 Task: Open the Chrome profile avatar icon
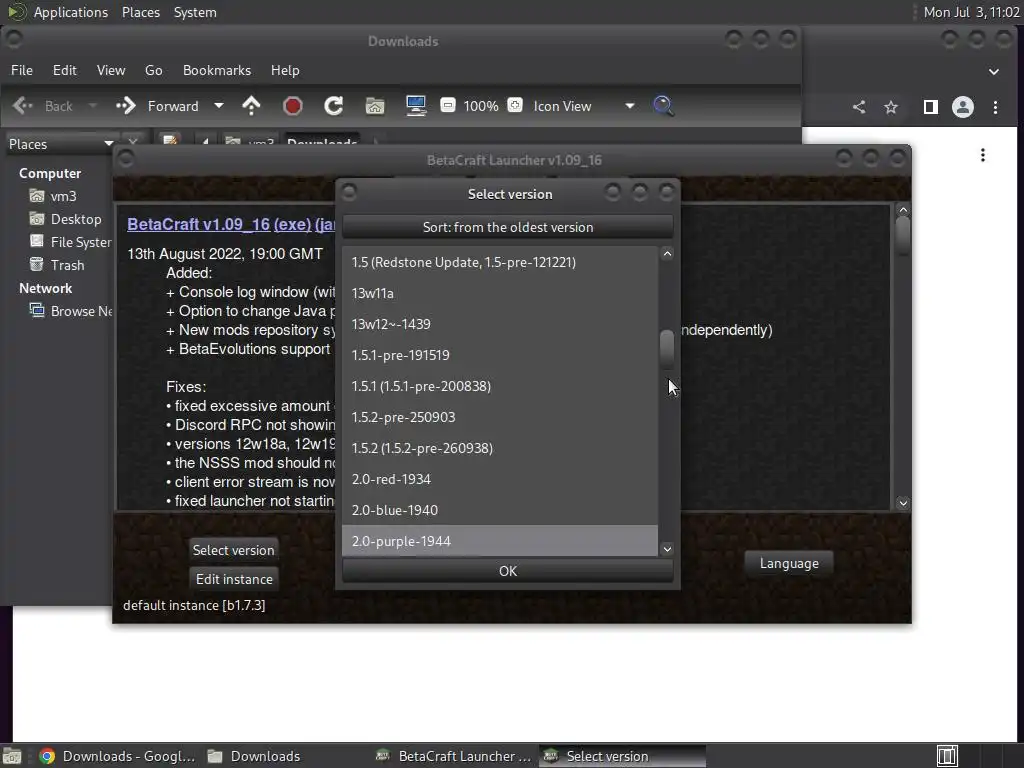(963, 107)
